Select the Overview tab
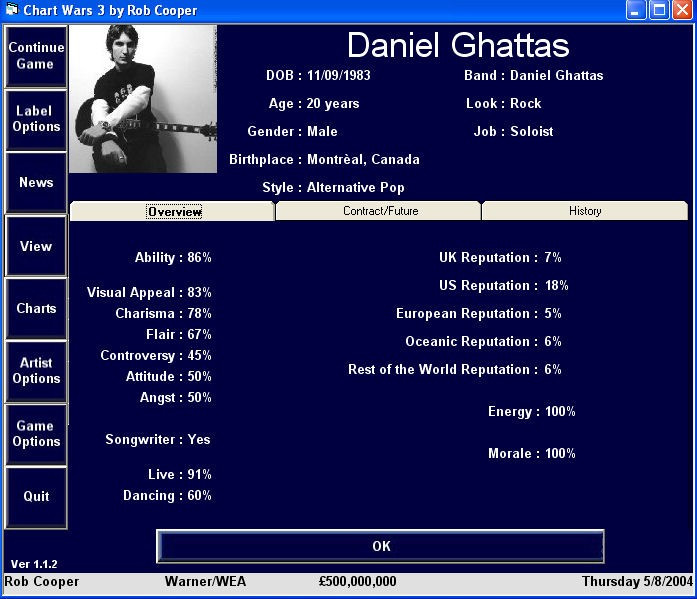Image resolution: width=697 pixels, height=599 pixels. pyautogui.click(x=173, y=211)
